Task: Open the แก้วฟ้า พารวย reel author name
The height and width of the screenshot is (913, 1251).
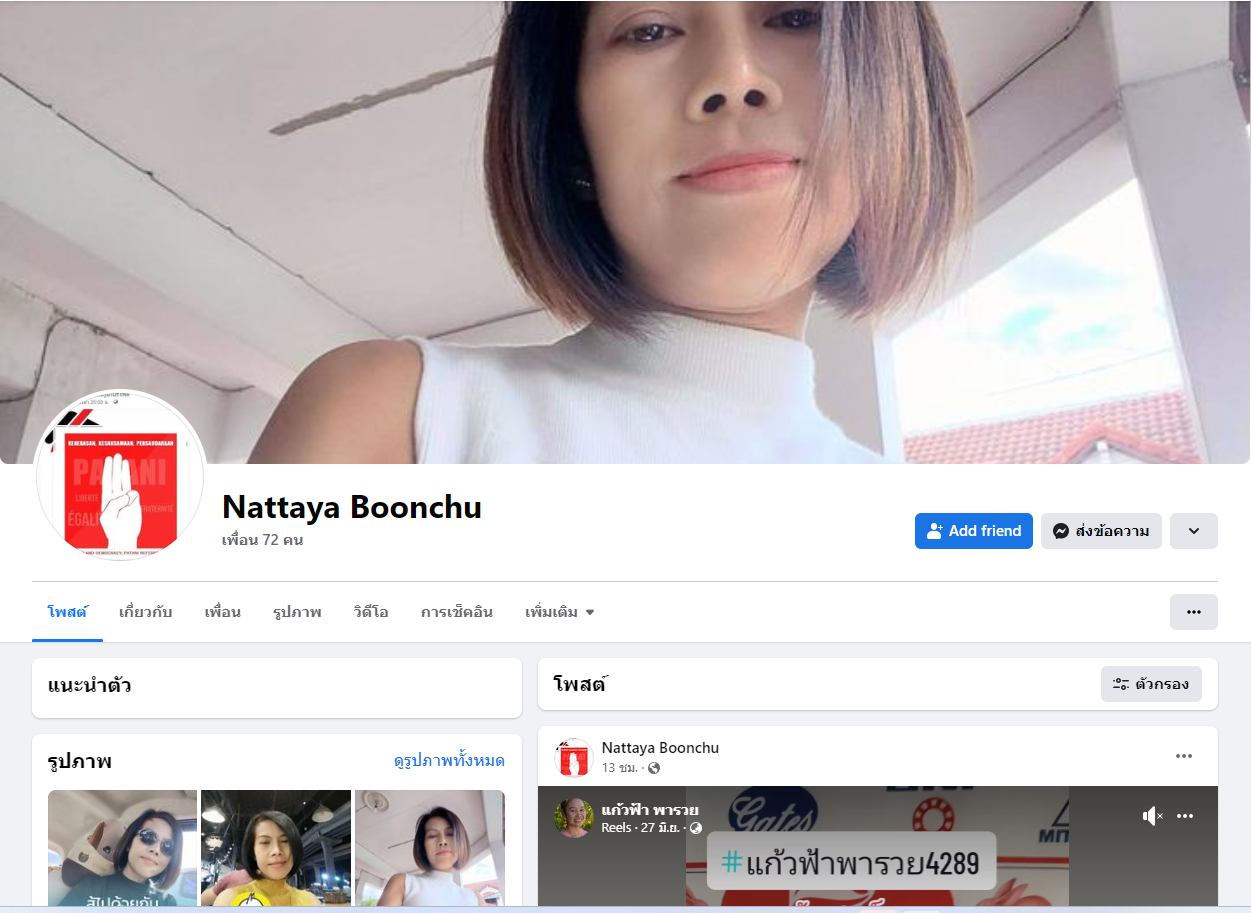Action: (x=650, y=809)
